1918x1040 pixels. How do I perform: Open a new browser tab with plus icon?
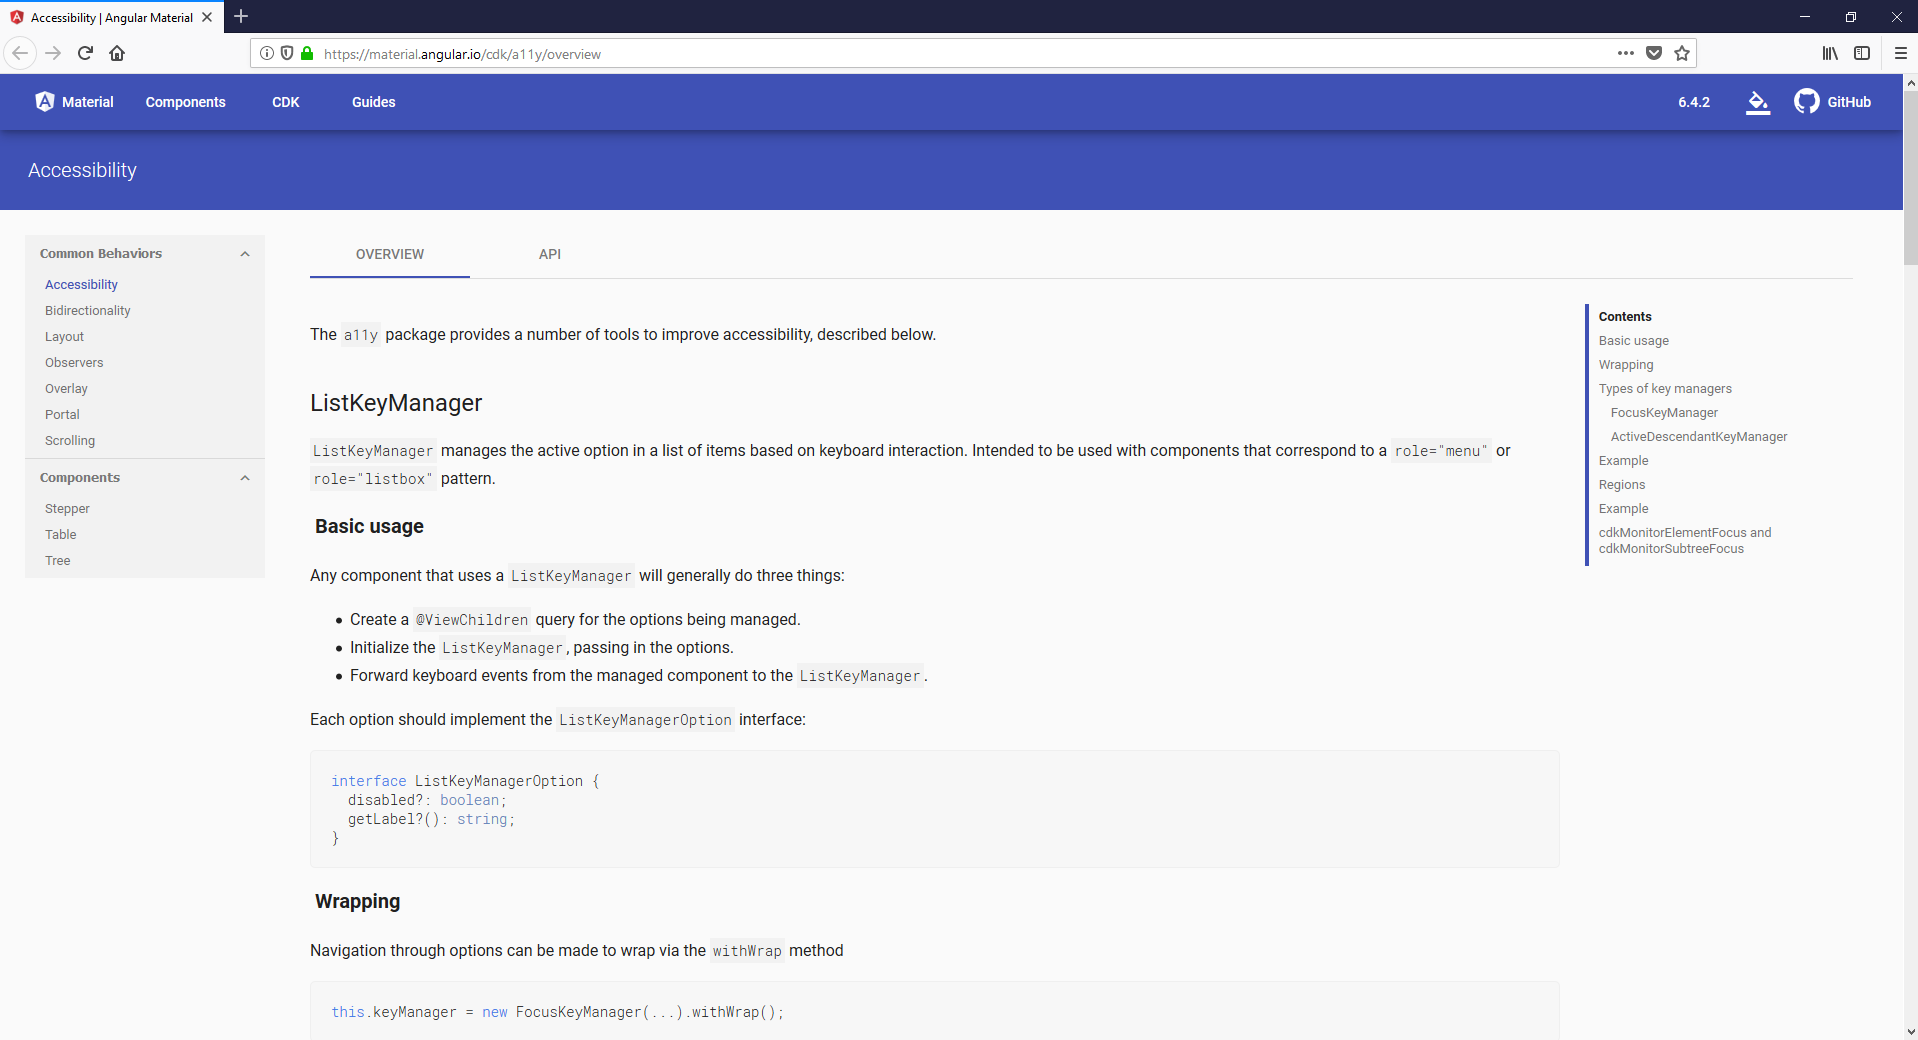[241, 16]
